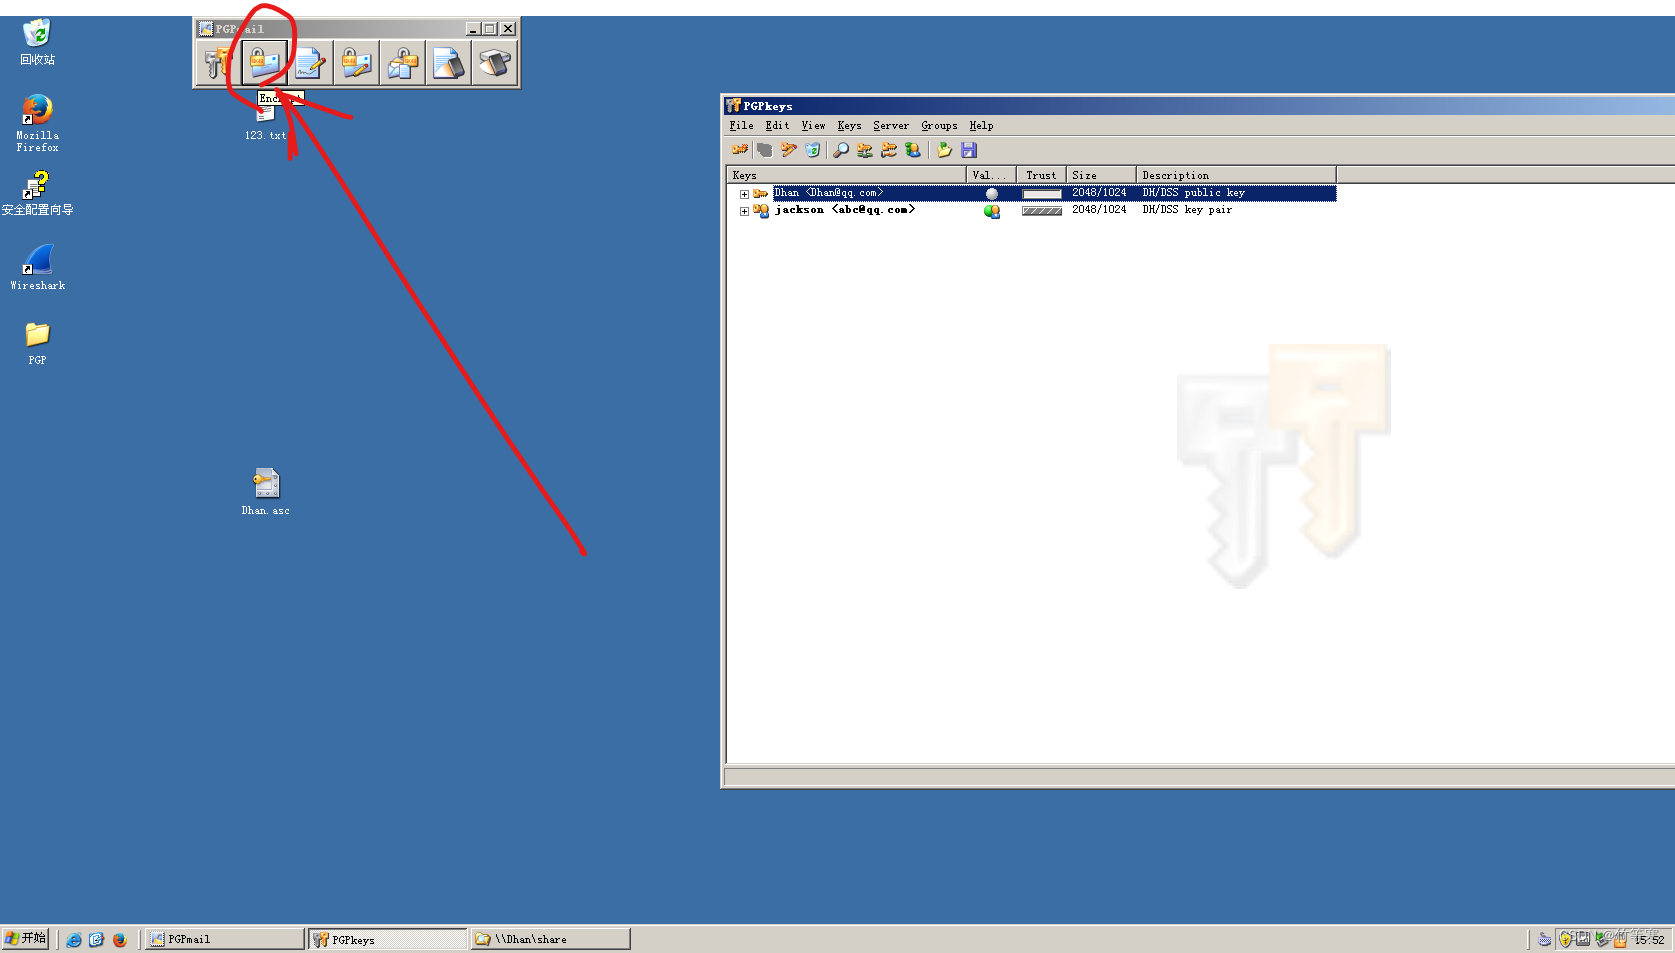Image resolution: width=1675 pixels, height=953 pixels.
Task: Open the View menu in PGPkeys
Action: click(x=813, y=126)
